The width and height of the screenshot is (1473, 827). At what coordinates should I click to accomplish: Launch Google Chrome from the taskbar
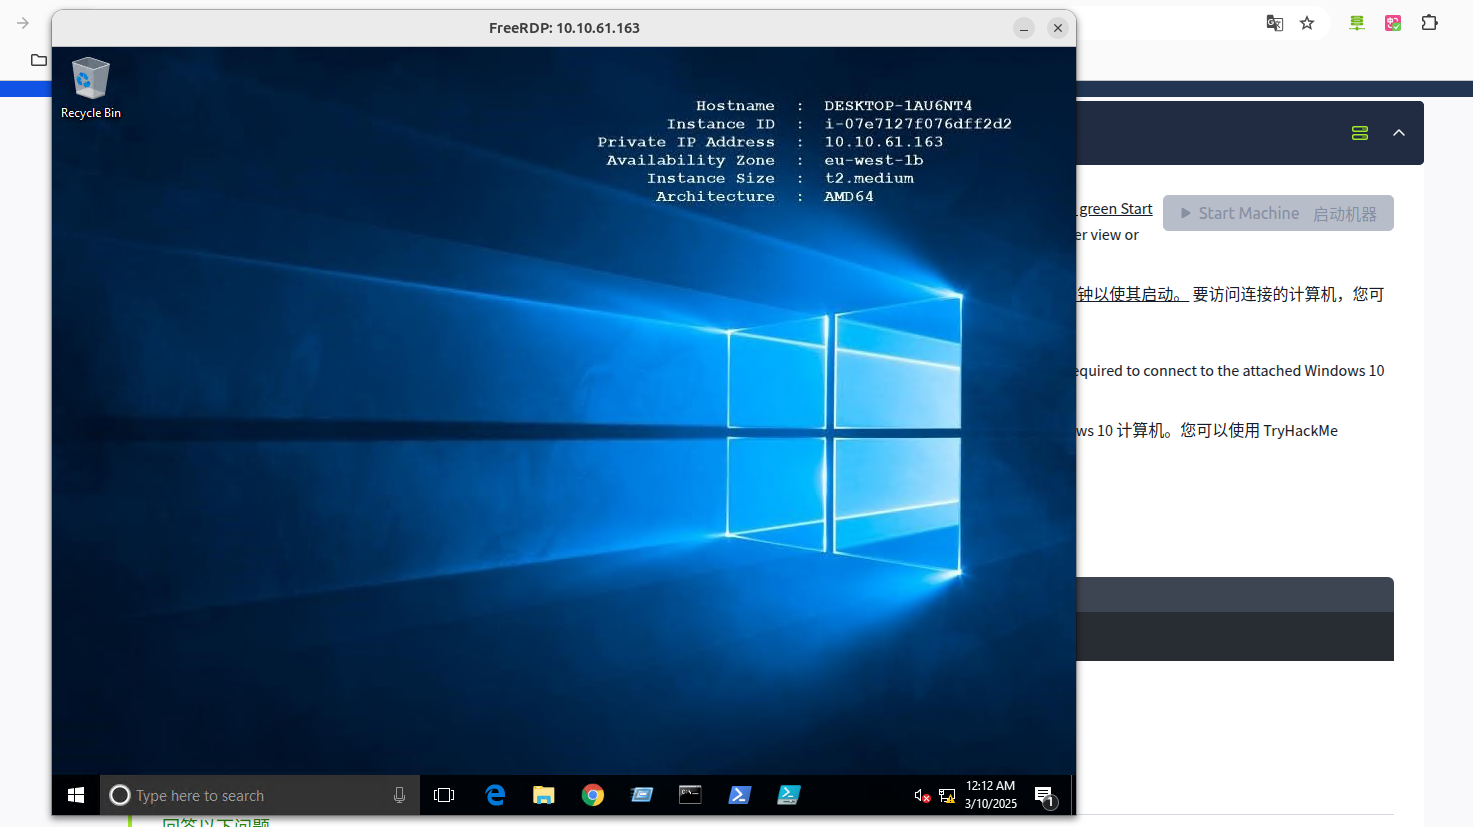(593, 795)
